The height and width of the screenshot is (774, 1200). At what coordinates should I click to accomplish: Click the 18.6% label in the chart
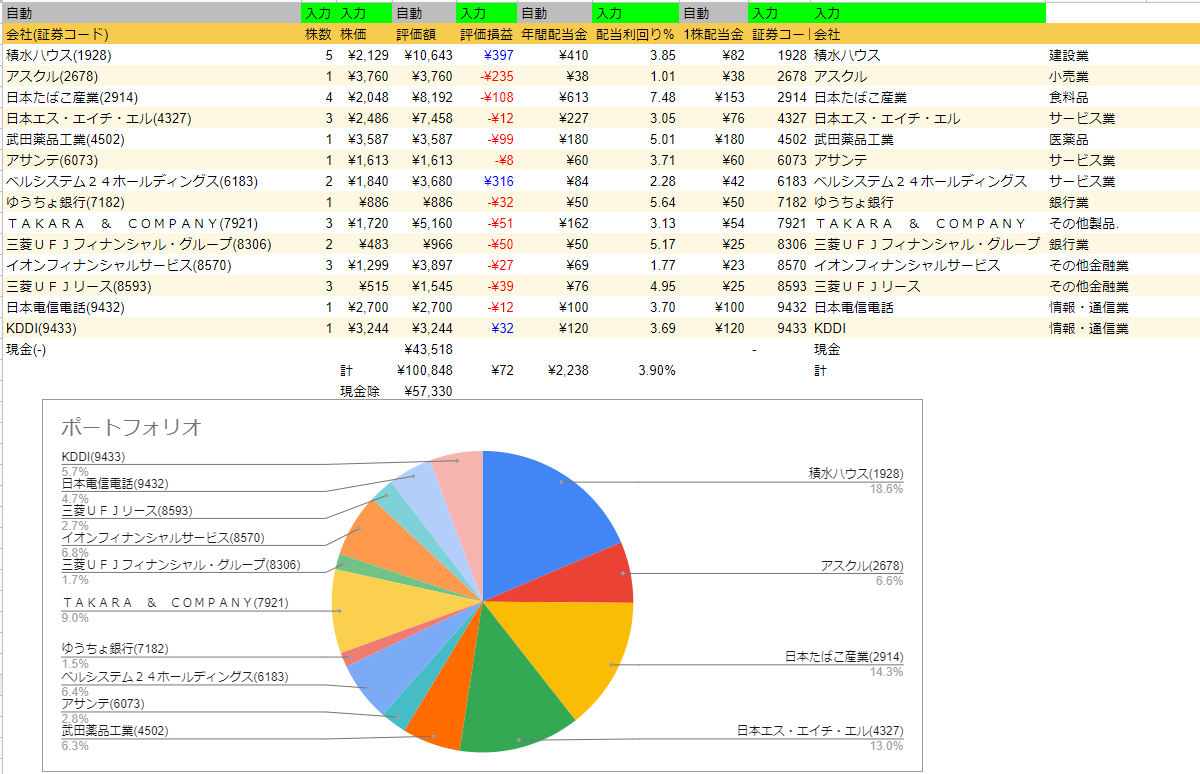(x=886, y=489)
